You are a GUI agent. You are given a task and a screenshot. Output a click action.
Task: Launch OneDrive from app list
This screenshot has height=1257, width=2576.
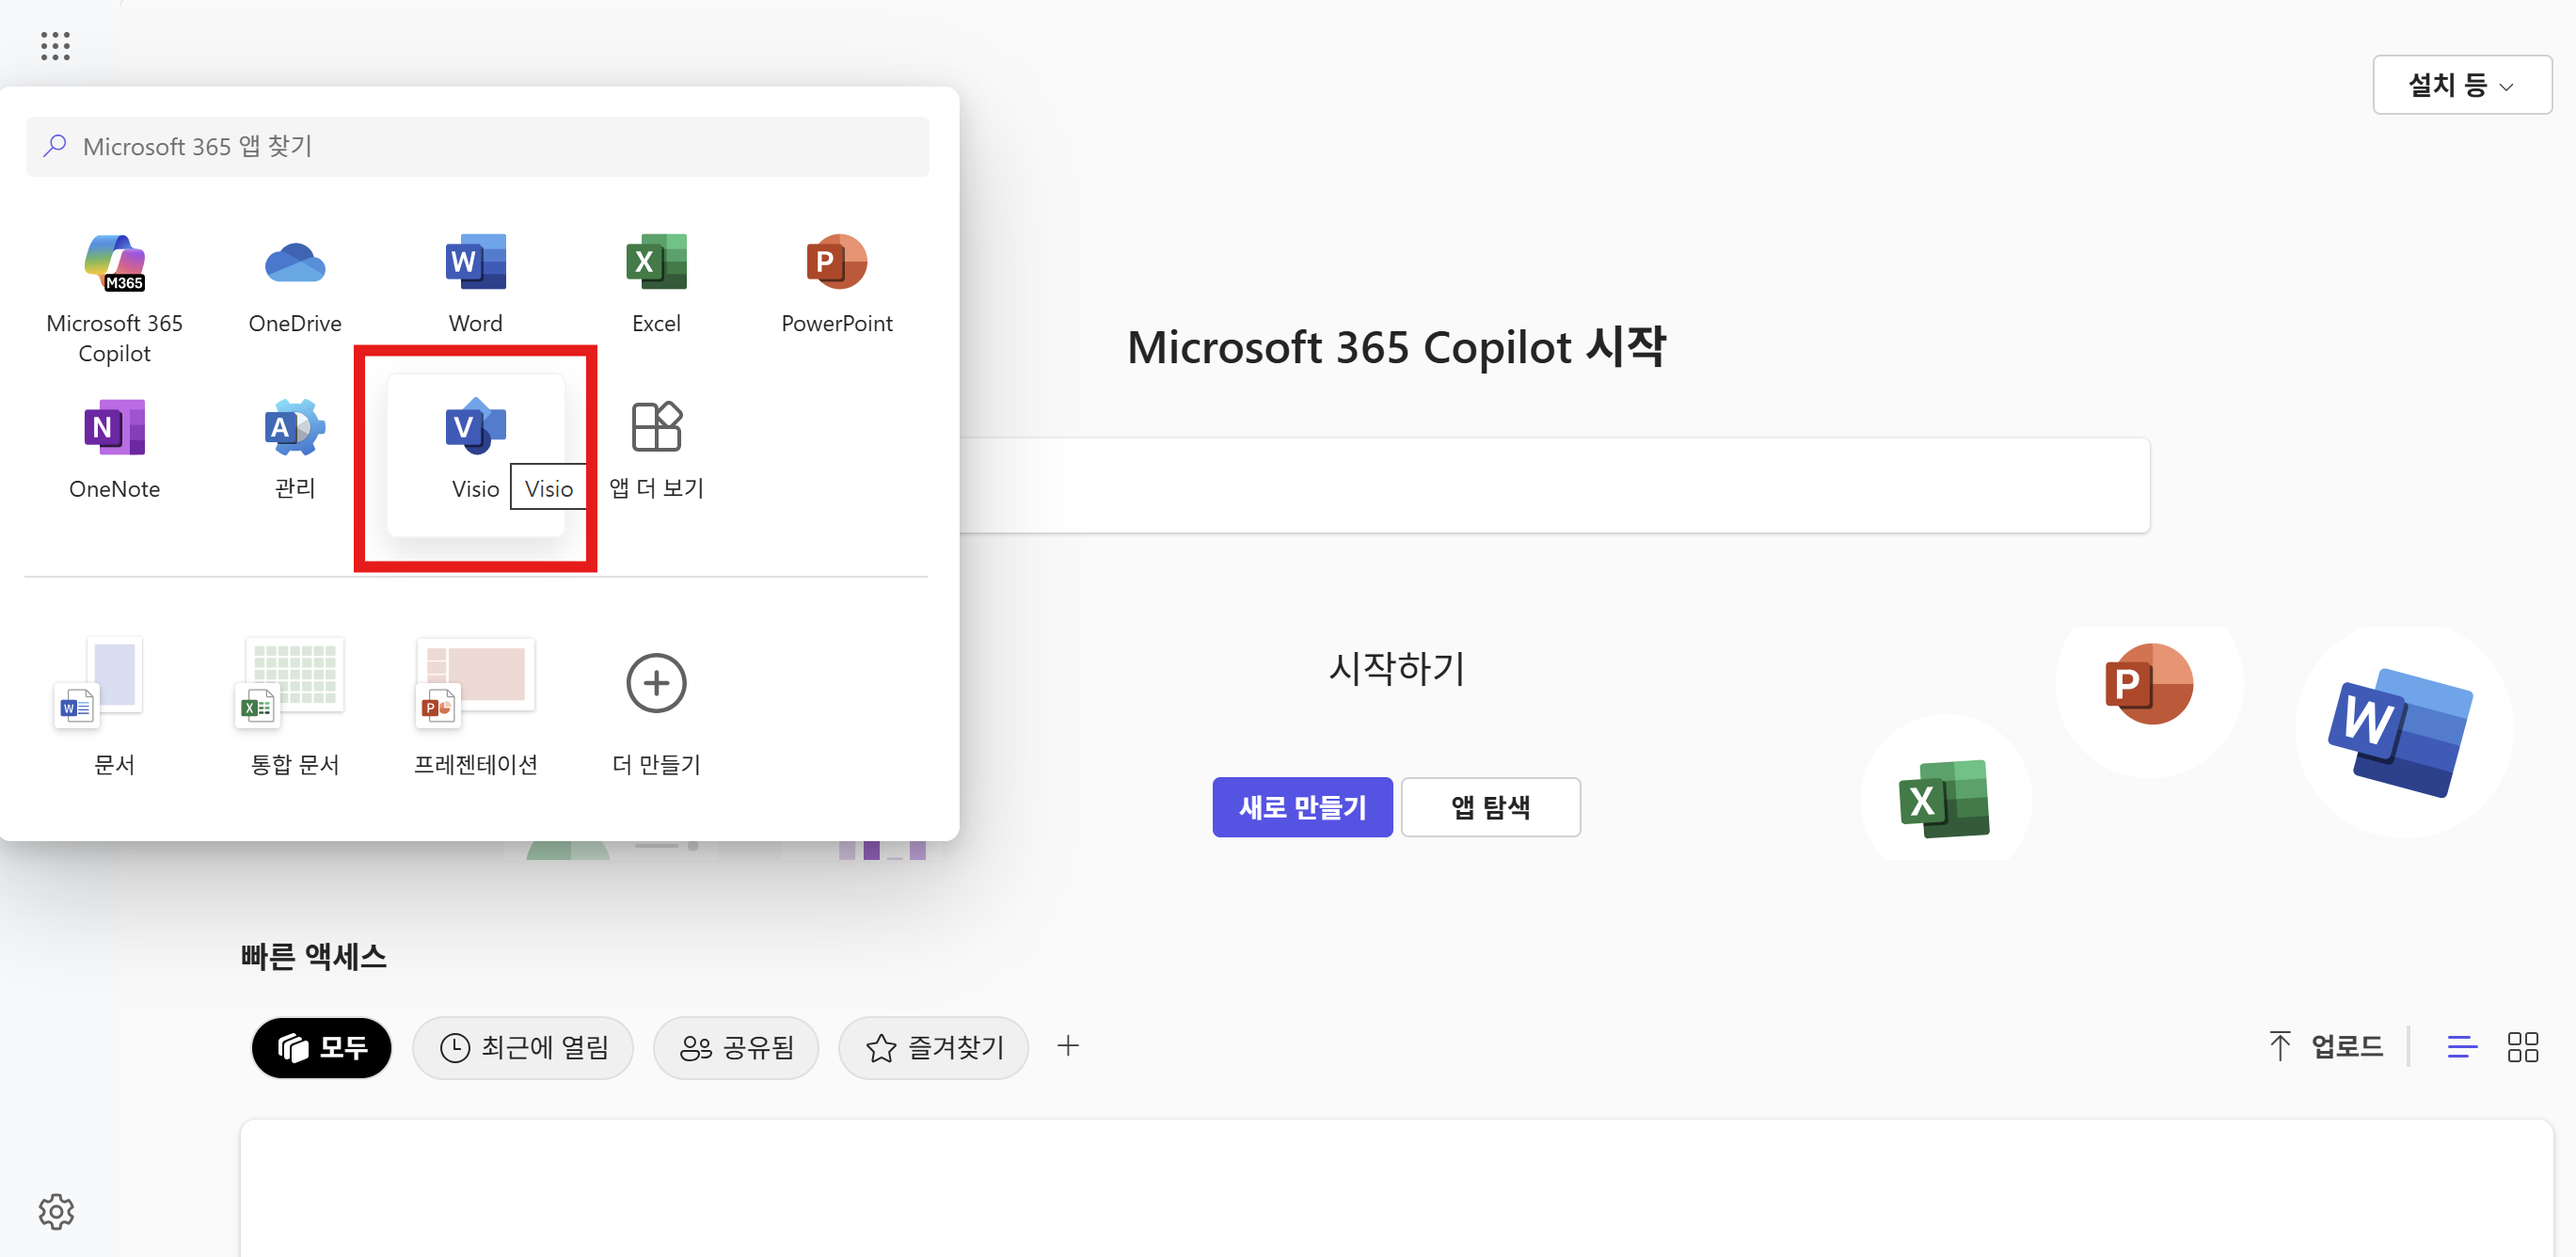(x=295, y=283)
